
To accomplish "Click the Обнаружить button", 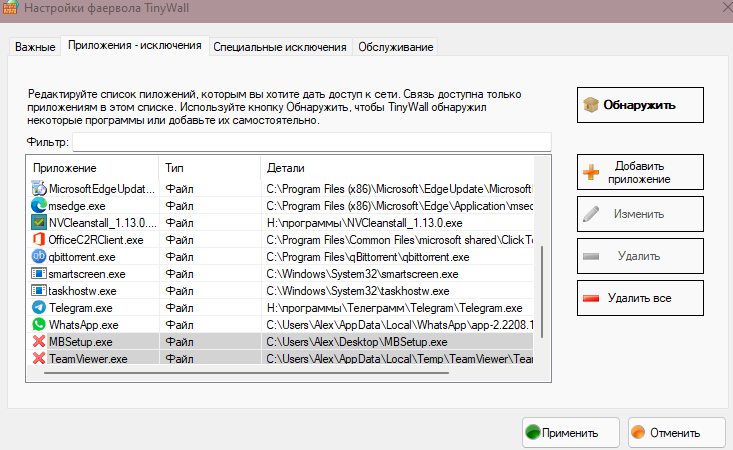I will (640, 105).
